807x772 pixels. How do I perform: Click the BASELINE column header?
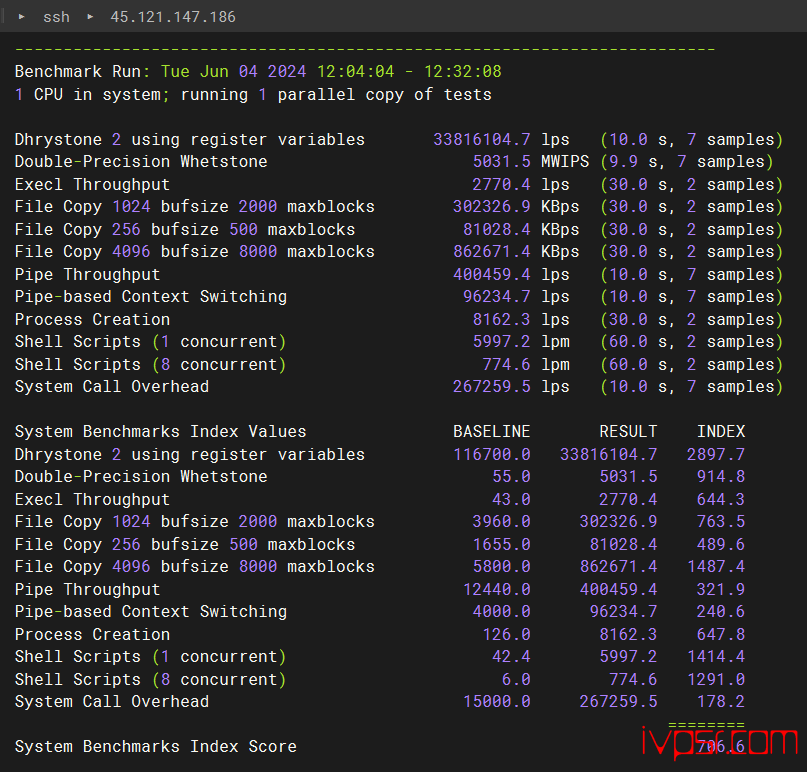point(492,431)
